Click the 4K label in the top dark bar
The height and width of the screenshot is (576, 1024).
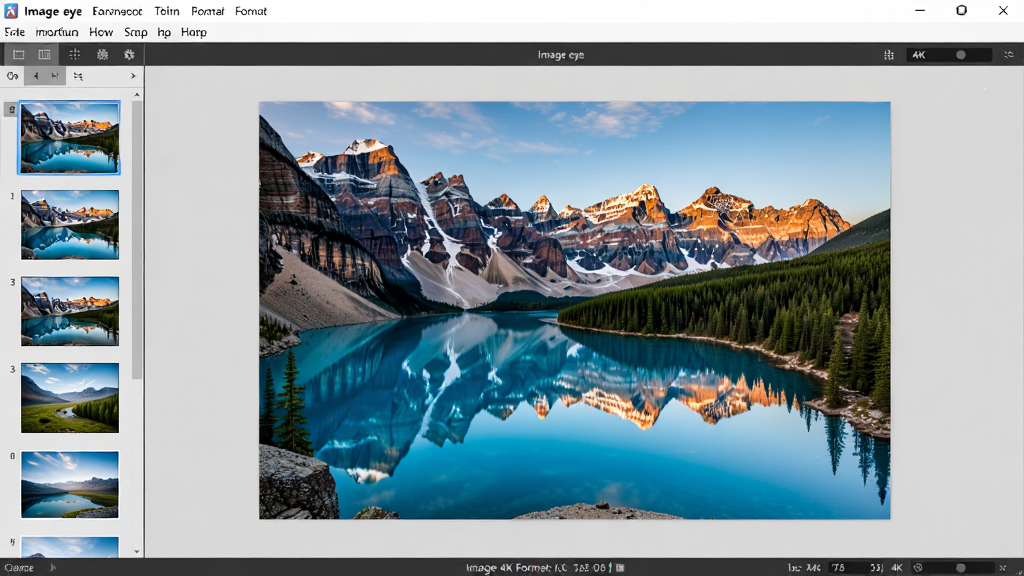(x=919, y=55)
